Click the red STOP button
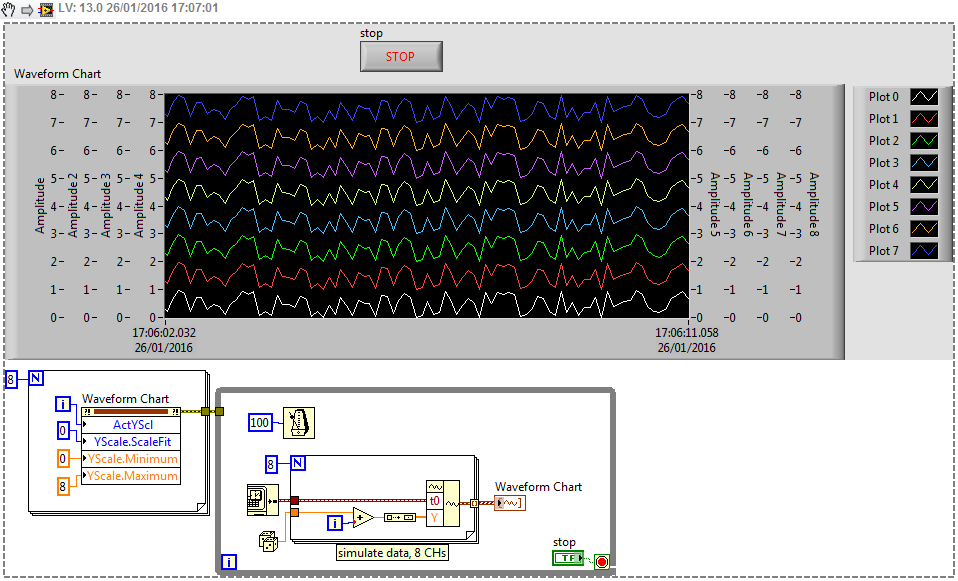 (x=401, y=56)
